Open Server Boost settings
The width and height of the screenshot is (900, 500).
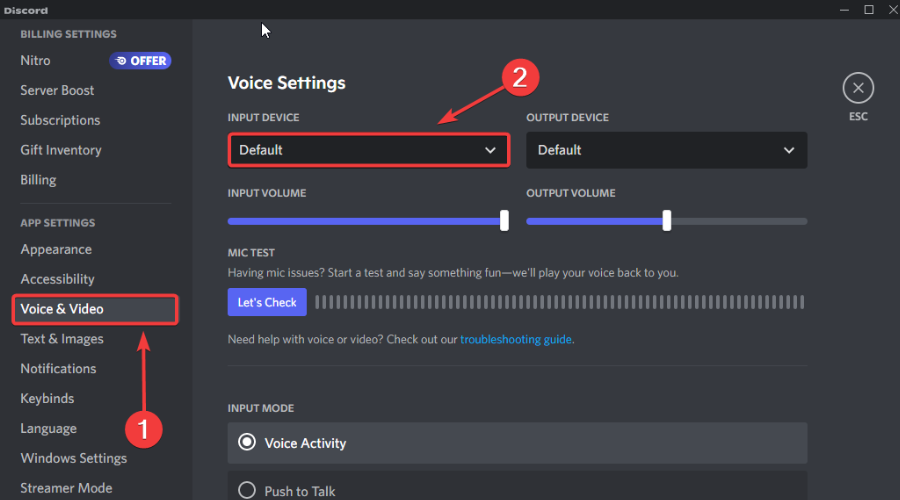57,90
